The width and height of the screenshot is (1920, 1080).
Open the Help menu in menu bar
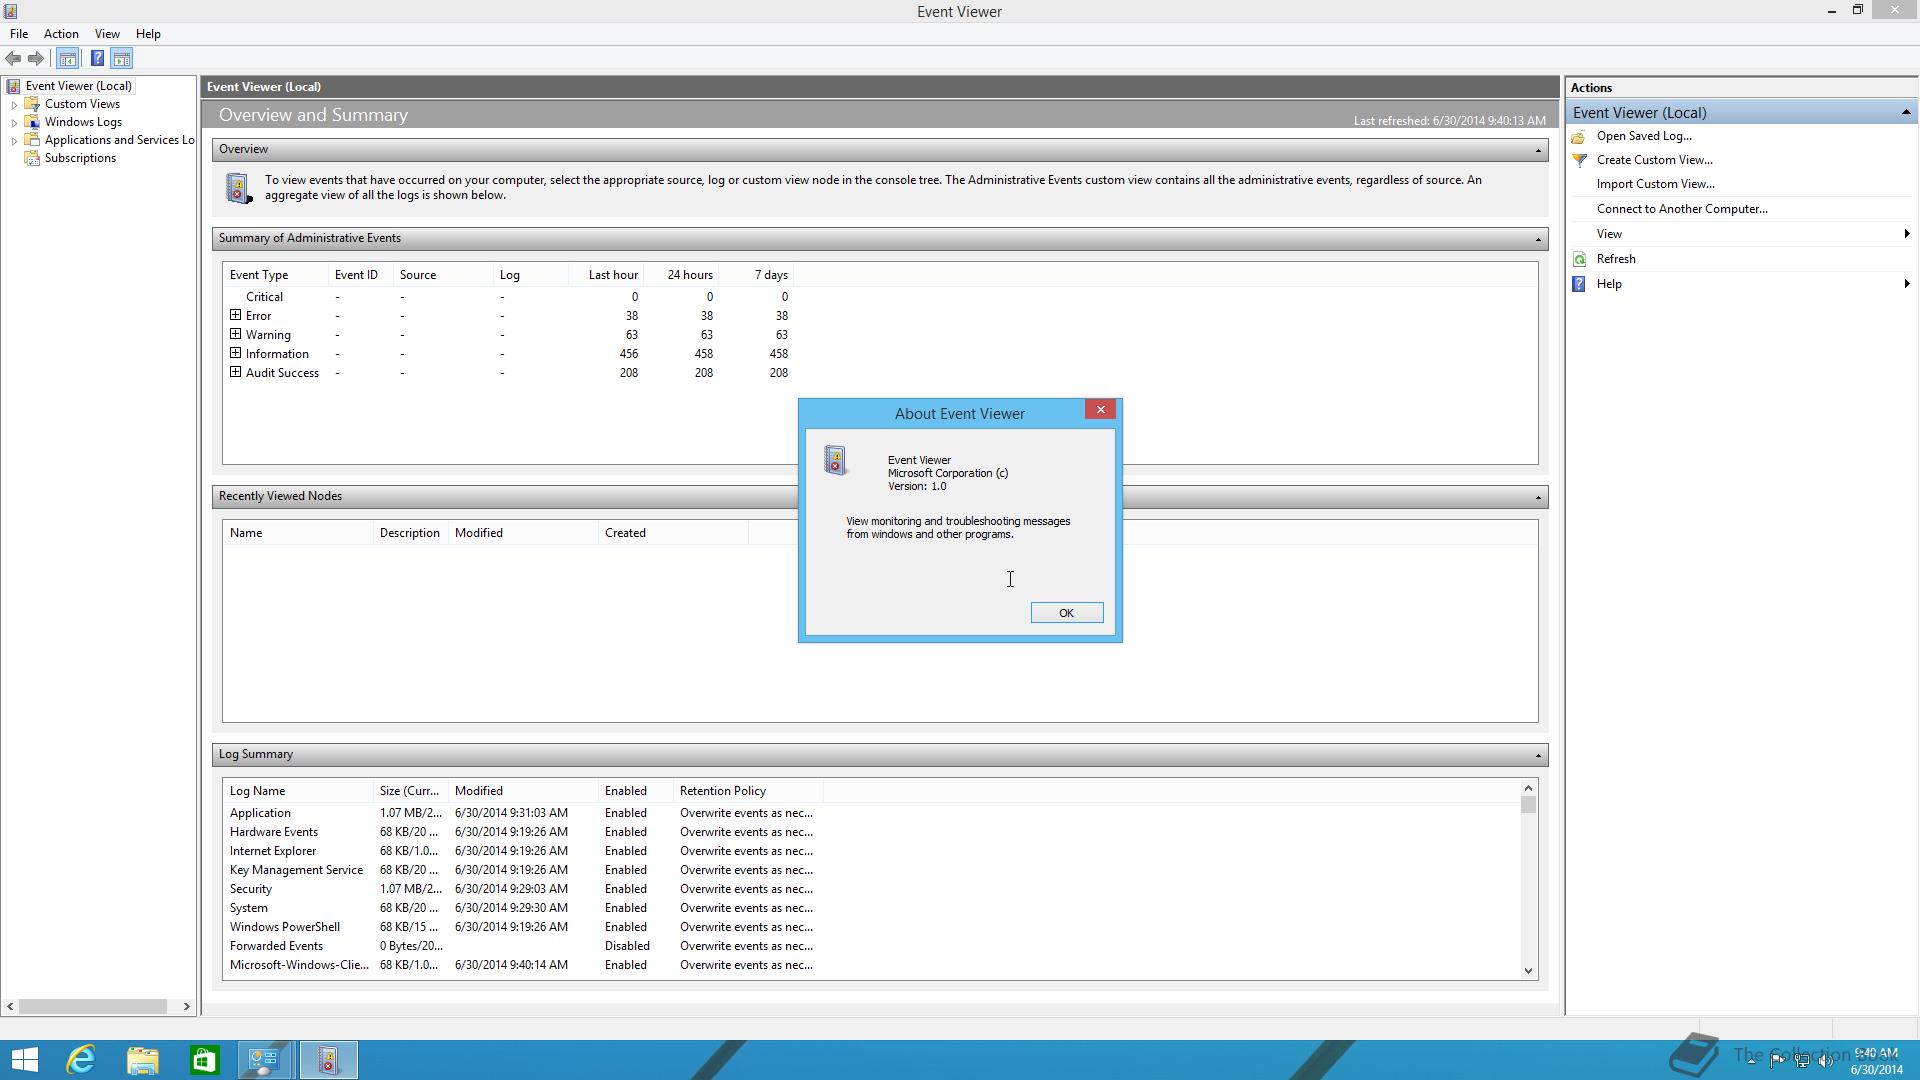[x=148, y=34]
